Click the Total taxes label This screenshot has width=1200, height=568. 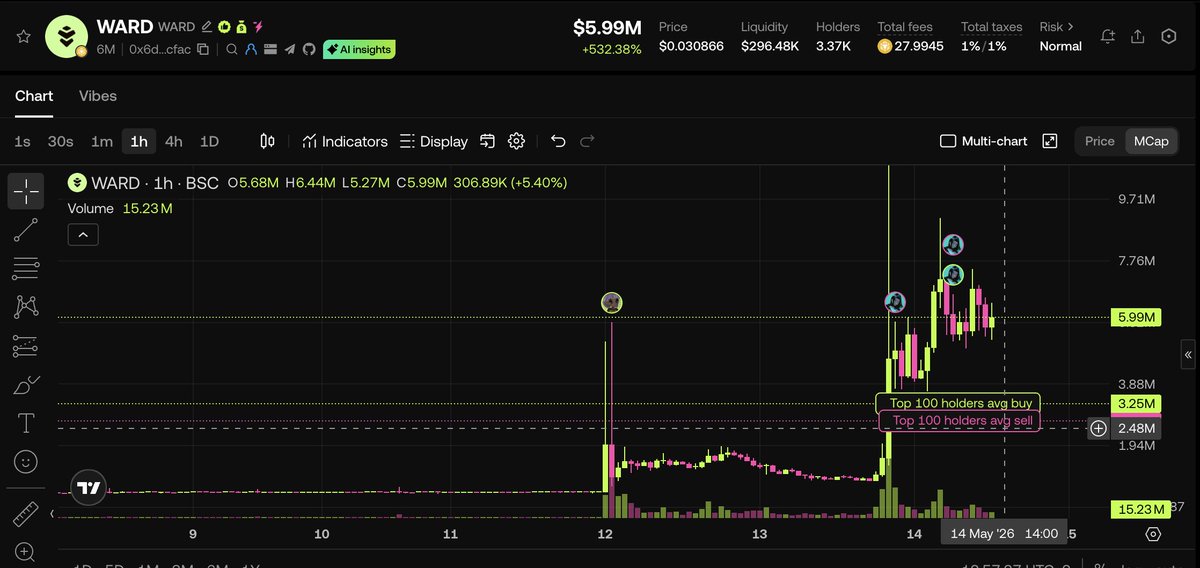tap(993, 27)
